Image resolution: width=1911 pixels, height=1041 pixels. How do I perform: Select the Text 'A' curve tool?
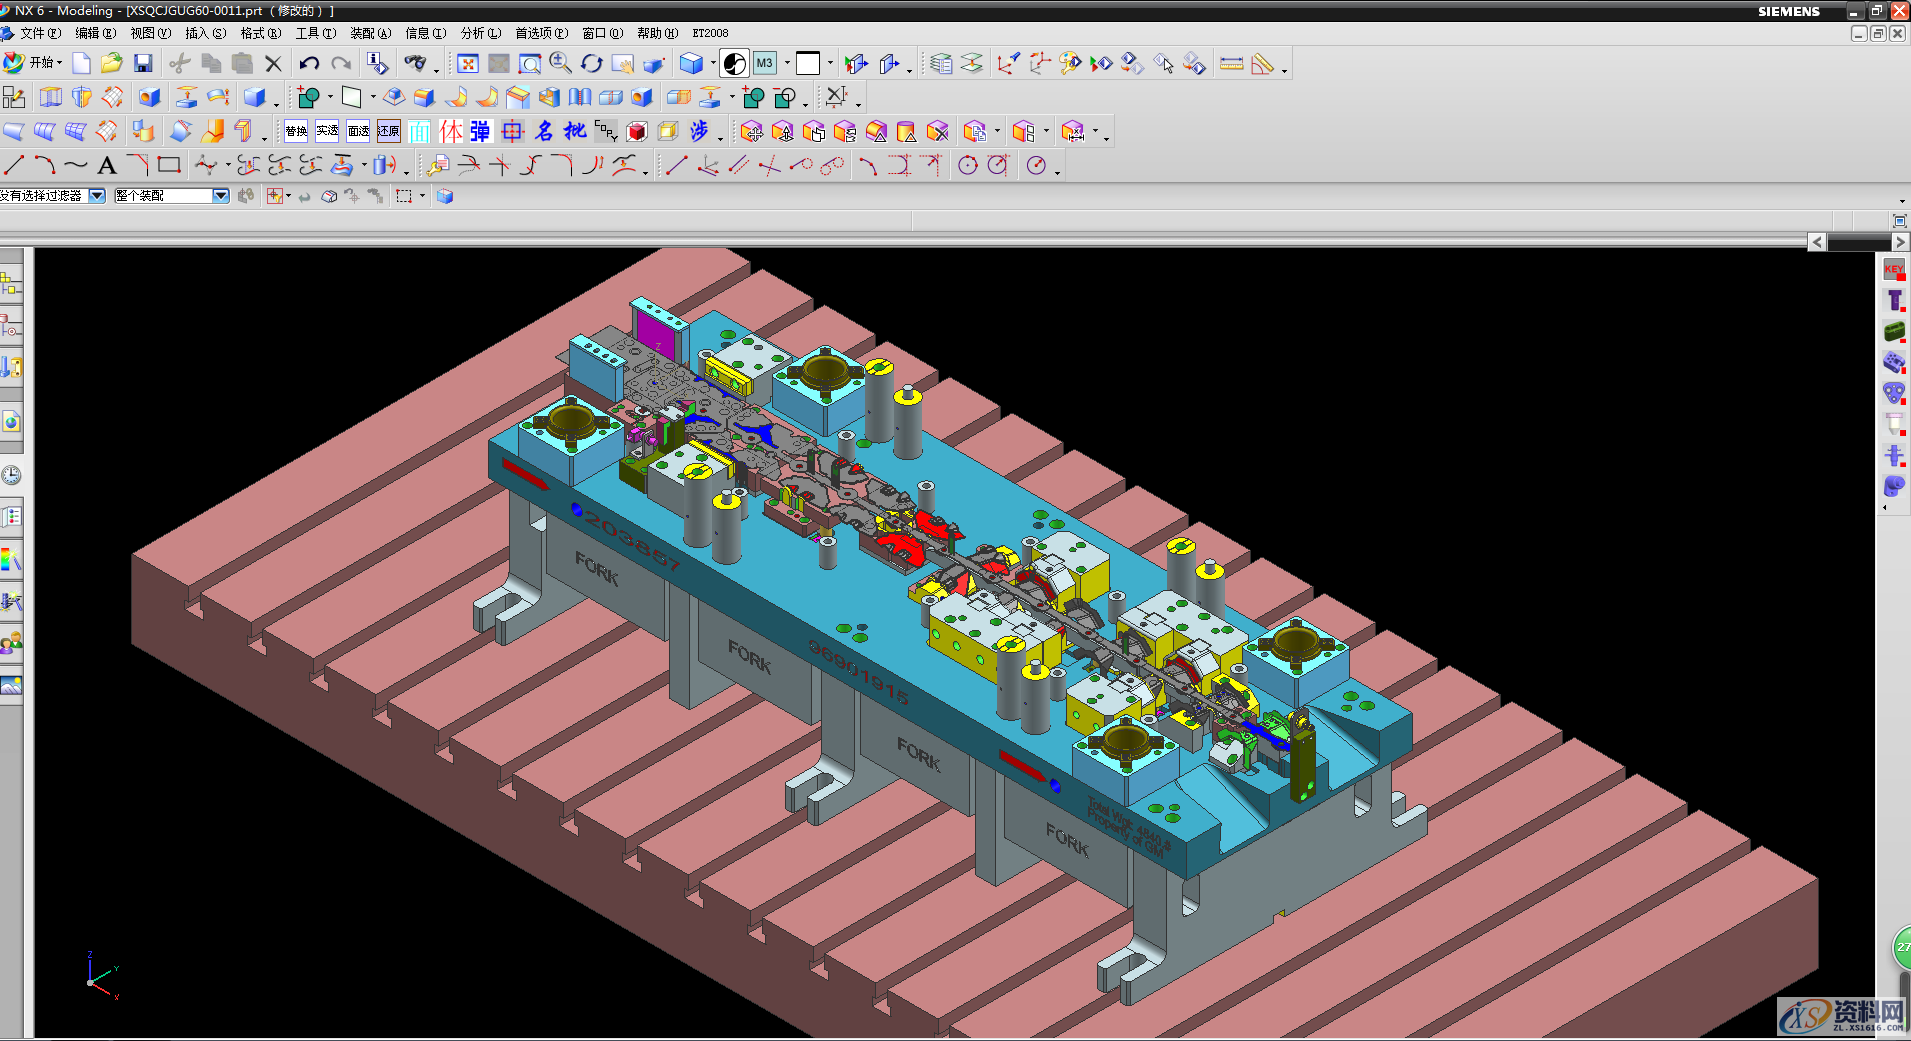tap(107, 166)
